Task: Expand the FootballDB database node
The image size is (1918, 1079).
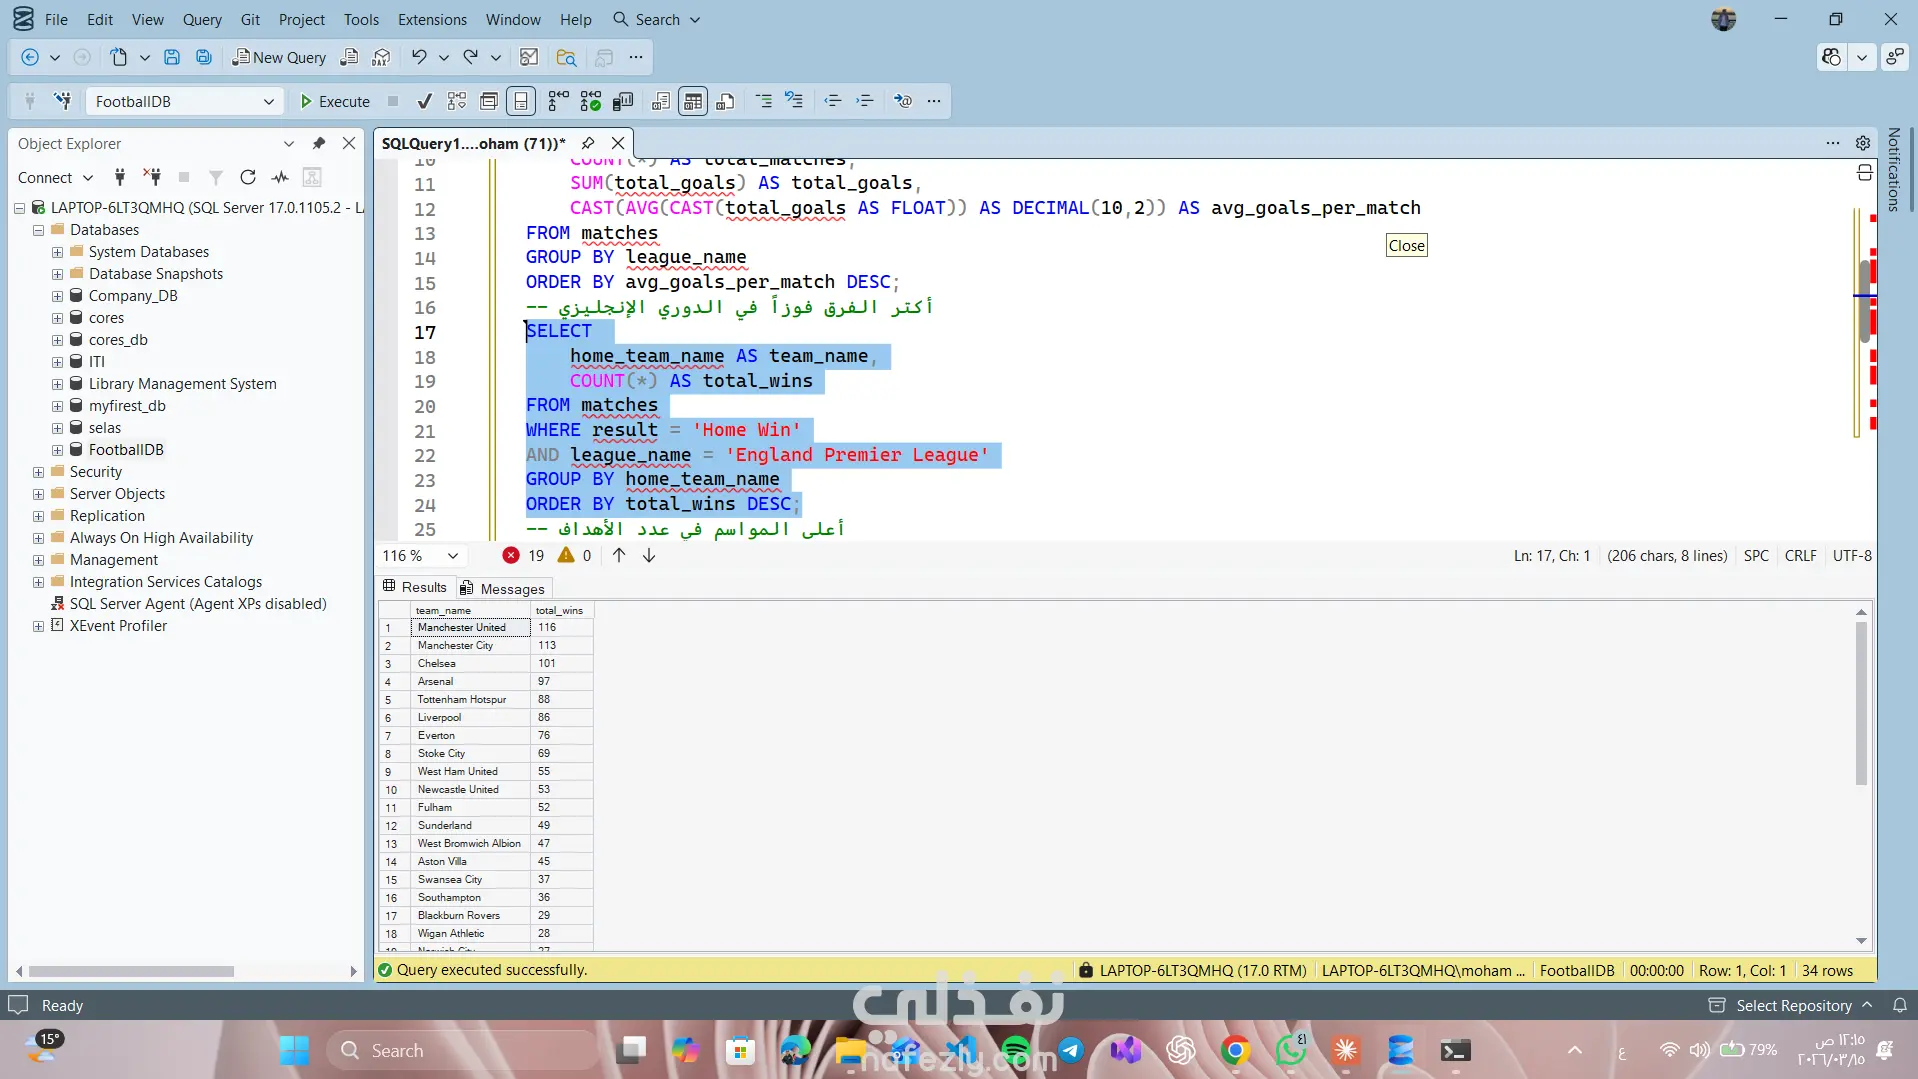Action: click(x=57, y=450)
